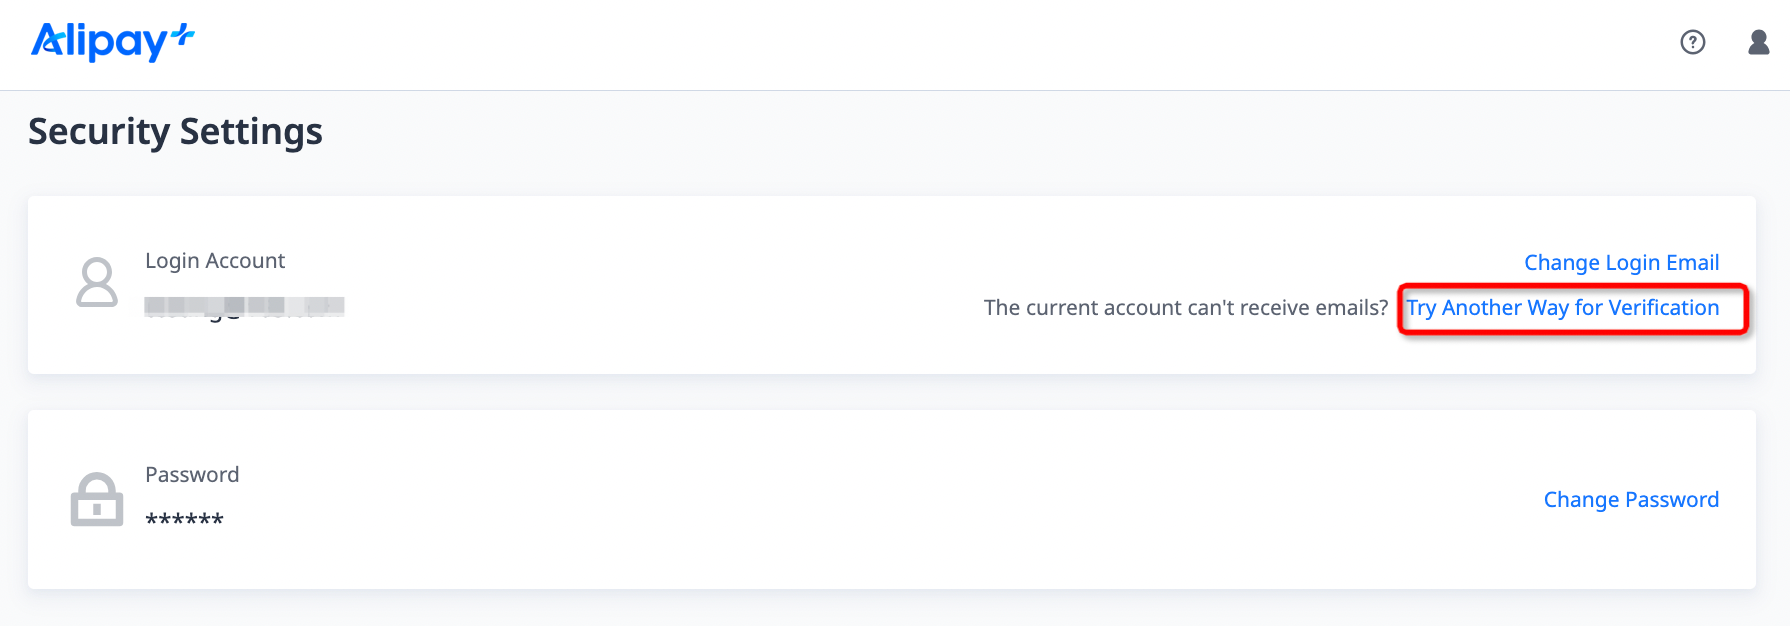Click the Alipay+ logo
The width and height of the screenshot is (1790, 626).
(x=112, y=42)
